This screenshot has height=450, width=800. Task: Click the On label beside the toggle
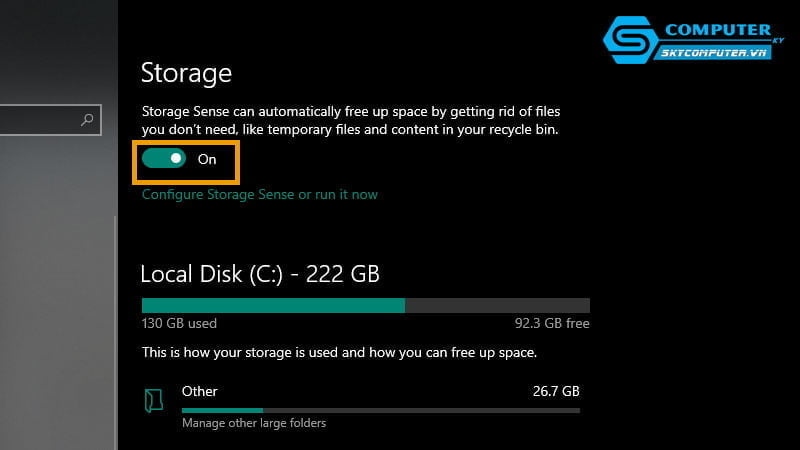click(207, 160)
